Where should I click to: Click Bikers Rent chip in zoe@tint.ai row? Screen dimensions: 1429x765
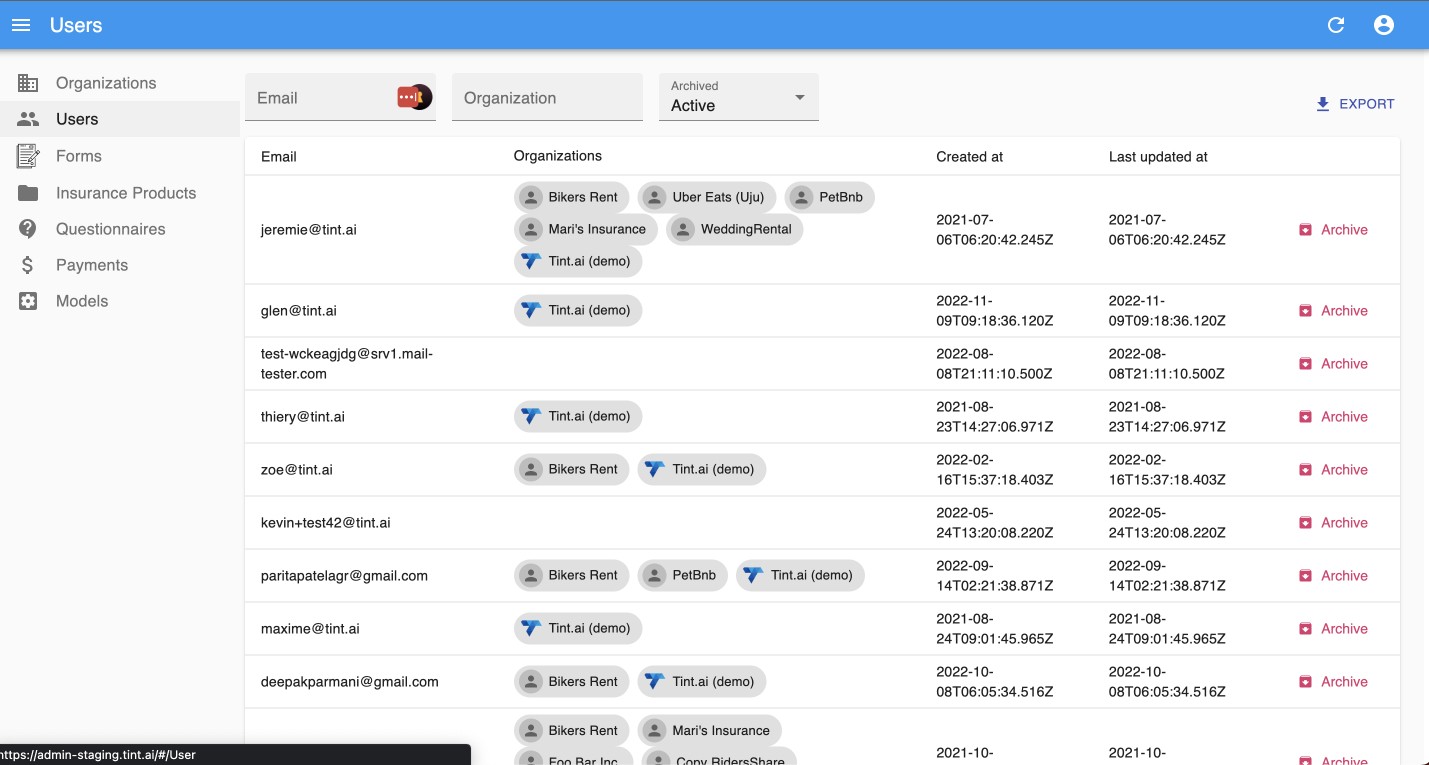572,469
